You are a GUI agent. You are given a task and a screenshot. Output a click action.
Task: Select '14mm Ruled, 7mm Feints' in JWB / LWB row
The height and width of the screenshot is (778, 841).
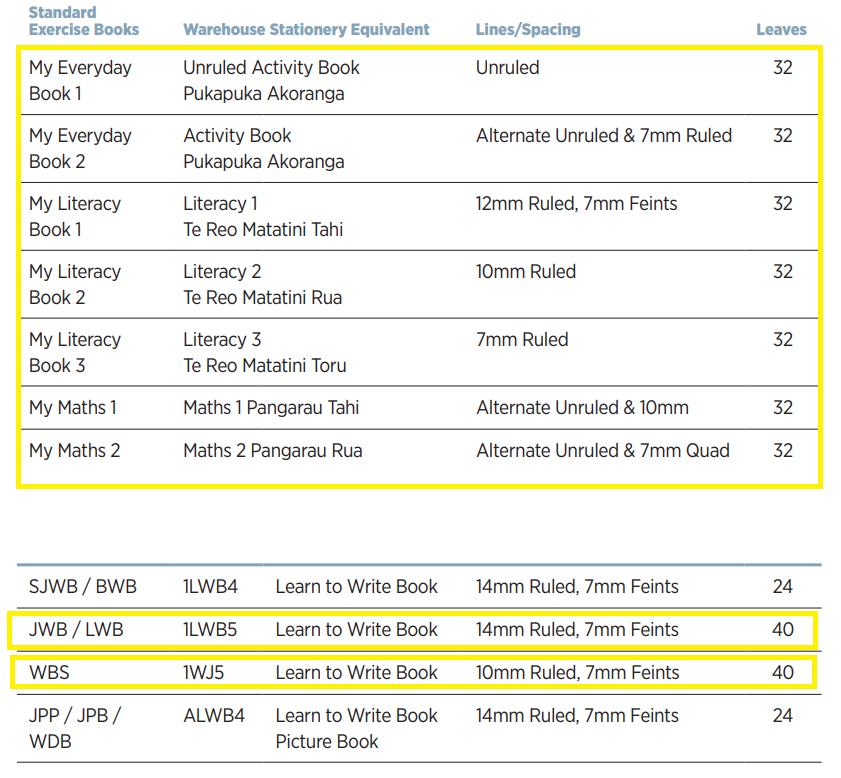pos(577,629)
